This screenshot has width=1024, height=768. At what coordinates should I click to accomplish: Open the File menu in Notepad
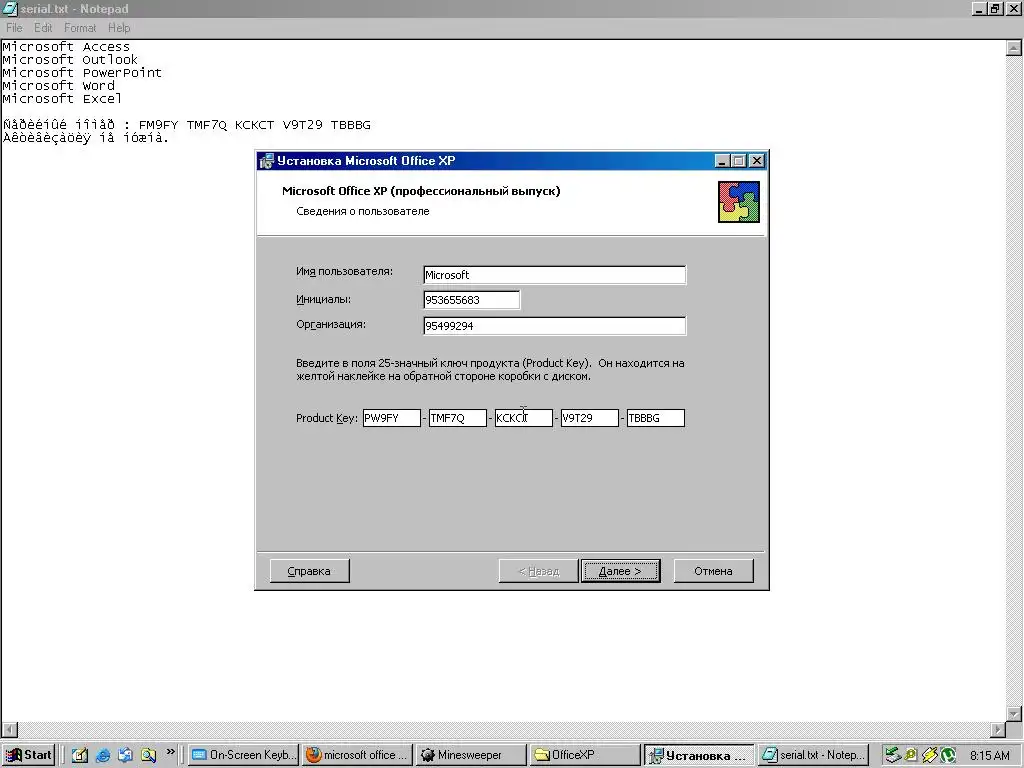[14, 27]
